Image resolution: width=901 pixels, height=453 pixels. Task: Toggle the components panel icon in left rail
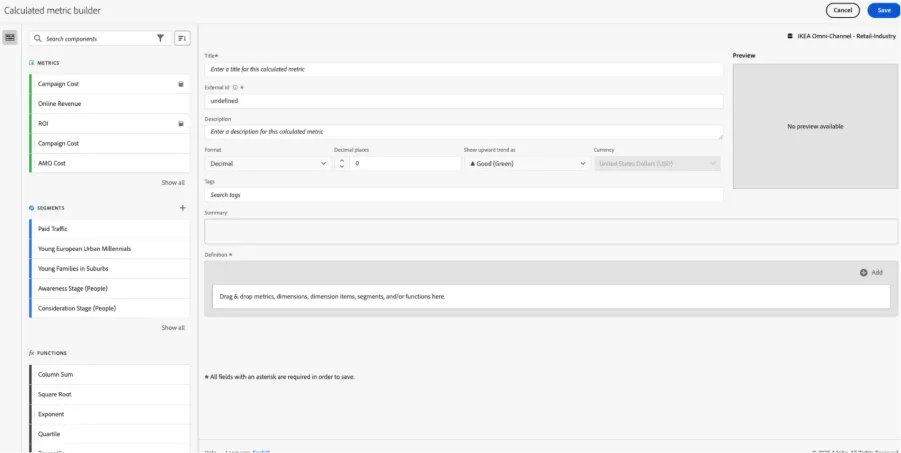point(10,37)
